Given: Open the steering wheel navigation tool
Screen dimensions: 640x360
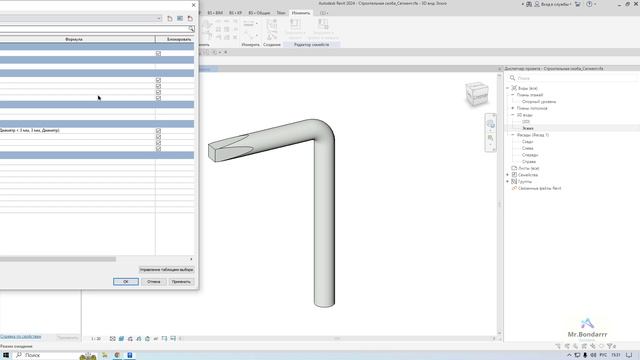Looking at the screenshot, I should [x=491, y=124].
